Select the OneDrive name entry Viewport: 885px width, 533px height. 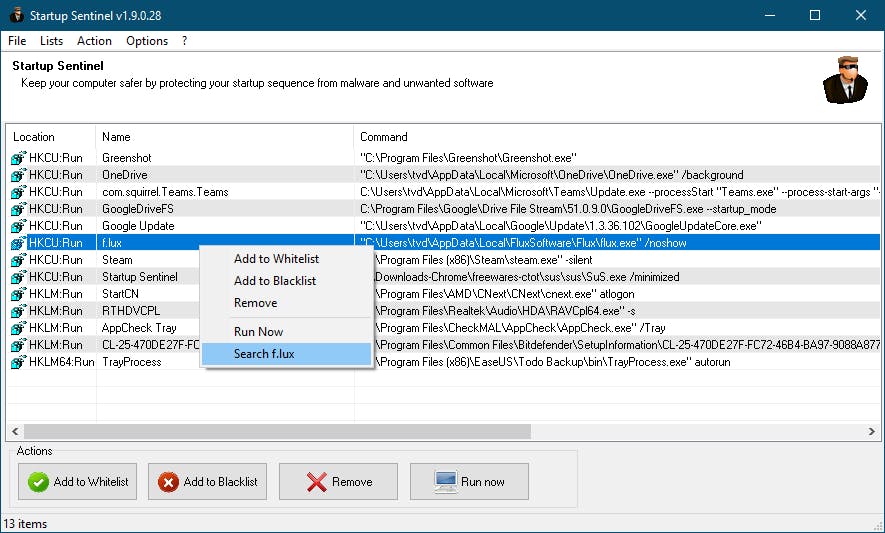click(x=124, y=175)
